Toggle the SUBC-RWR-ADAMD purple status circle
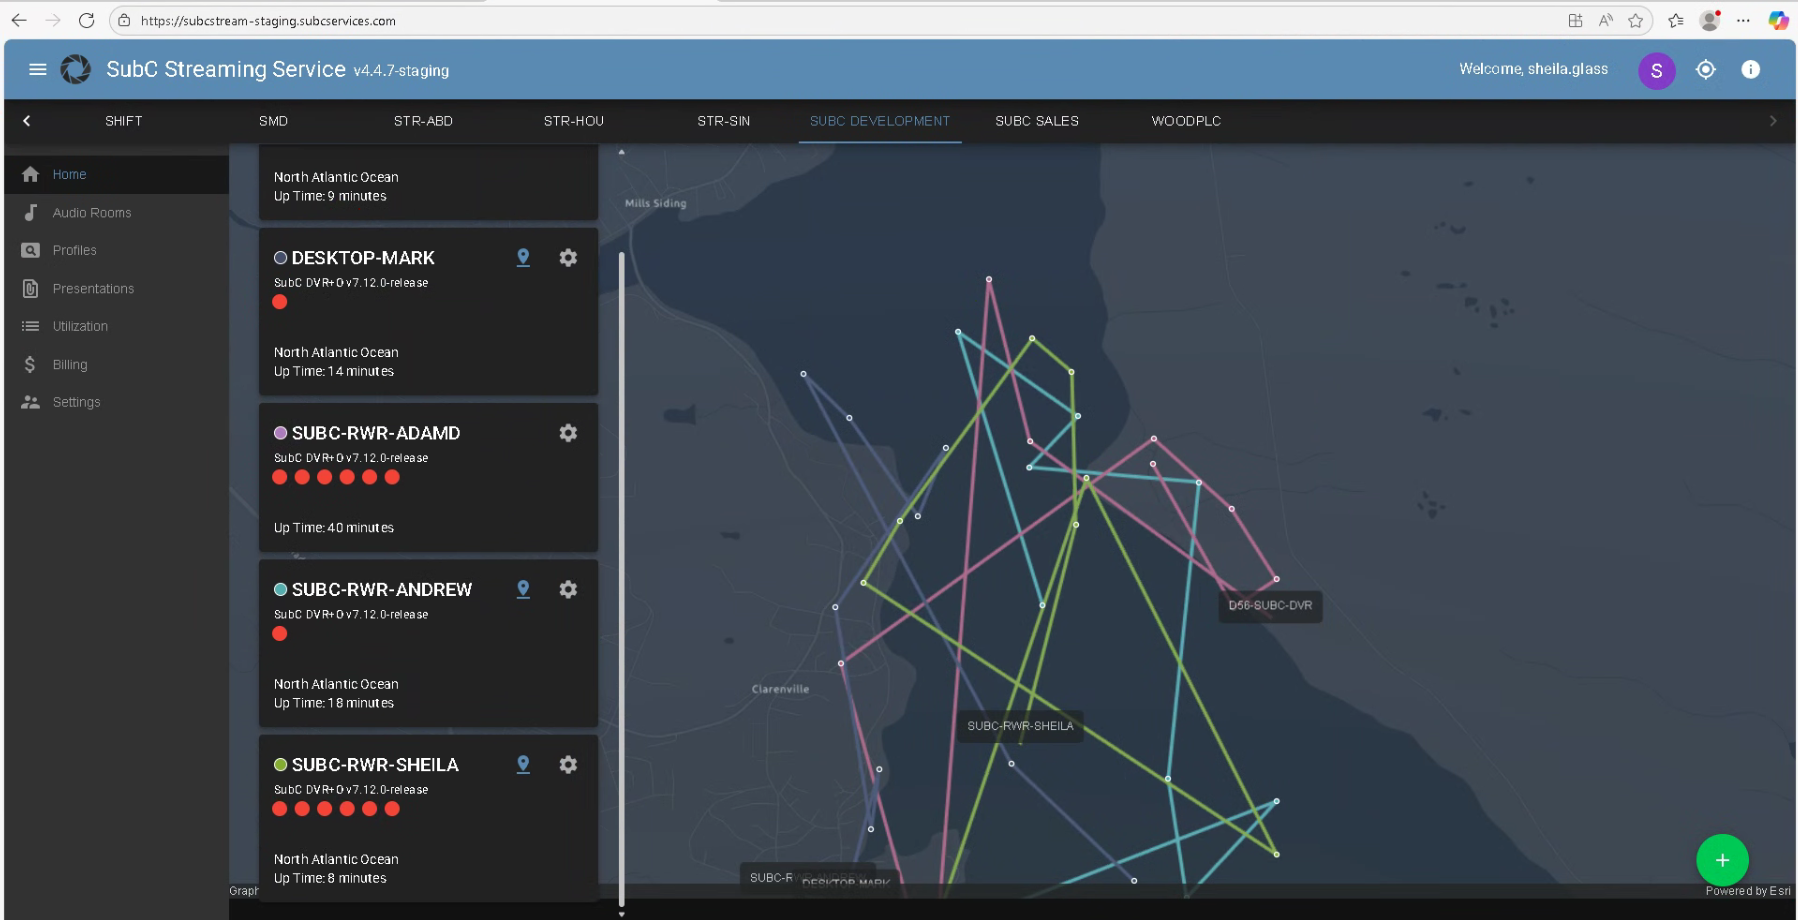Screen dimensions: 1798x920 (281, 433)
